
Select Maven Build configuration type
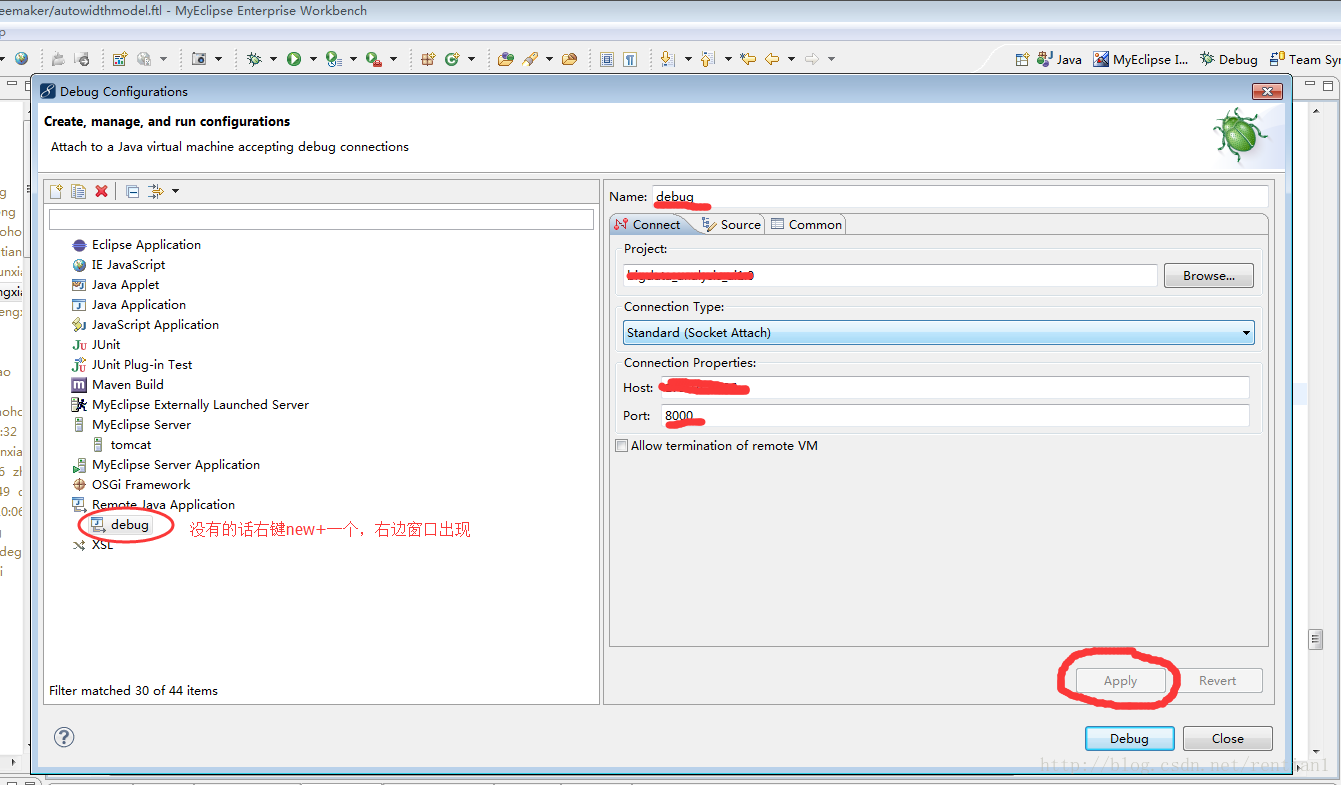117,385
